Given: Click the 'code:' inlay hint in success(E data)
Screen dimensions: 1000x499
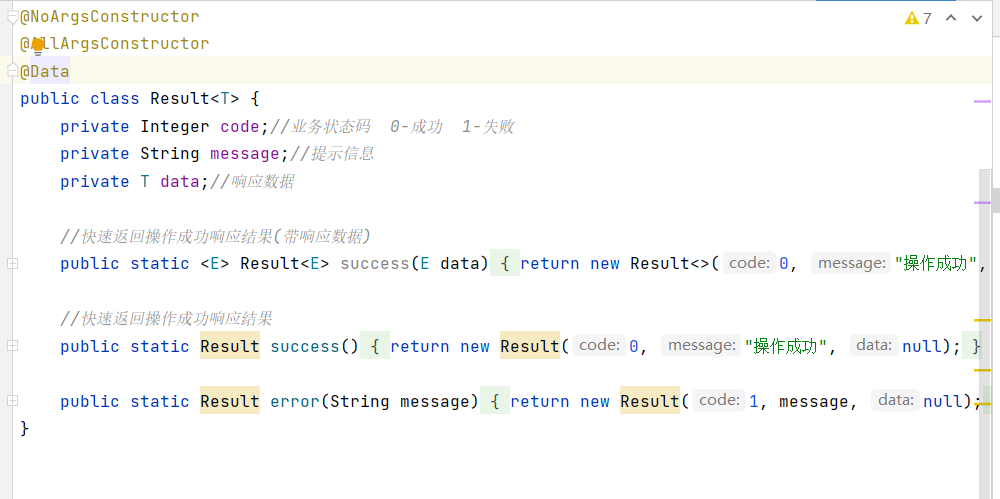Looking at the screenshot, I should click(x=751, y=263).
